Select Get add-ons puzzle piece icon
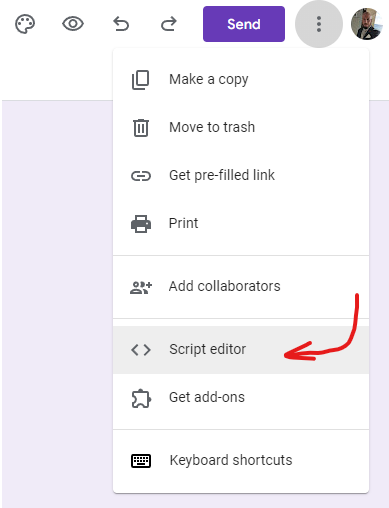 click(141, 398)
